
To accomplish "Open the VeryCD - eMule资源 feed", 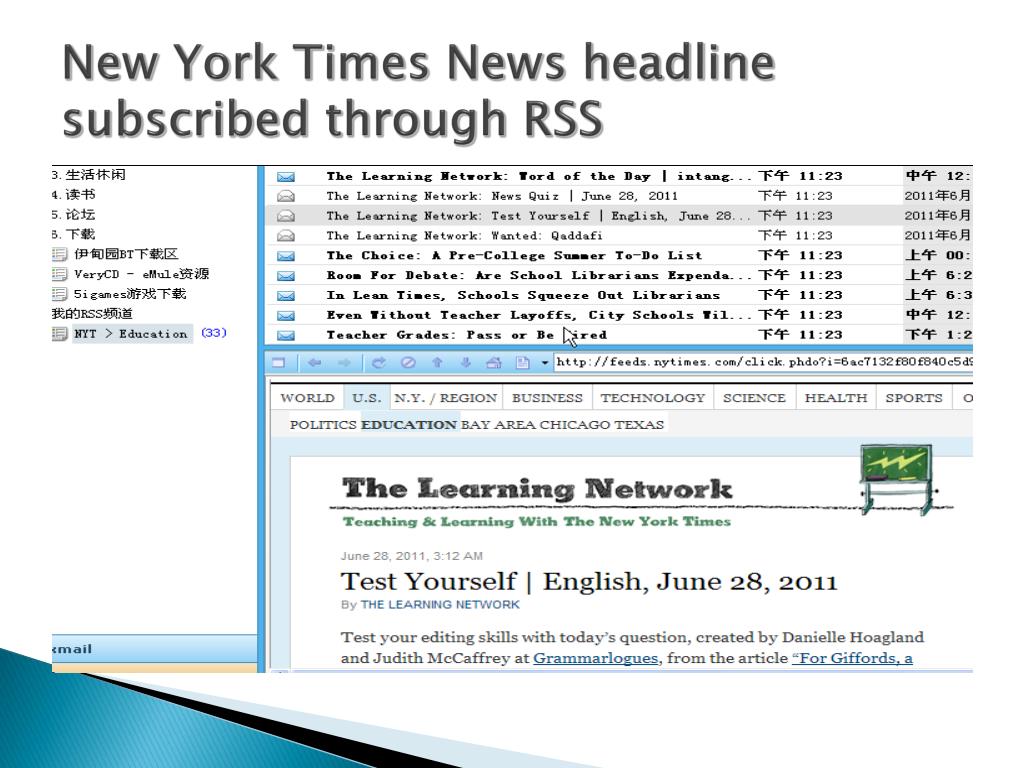I will (141, 274).
